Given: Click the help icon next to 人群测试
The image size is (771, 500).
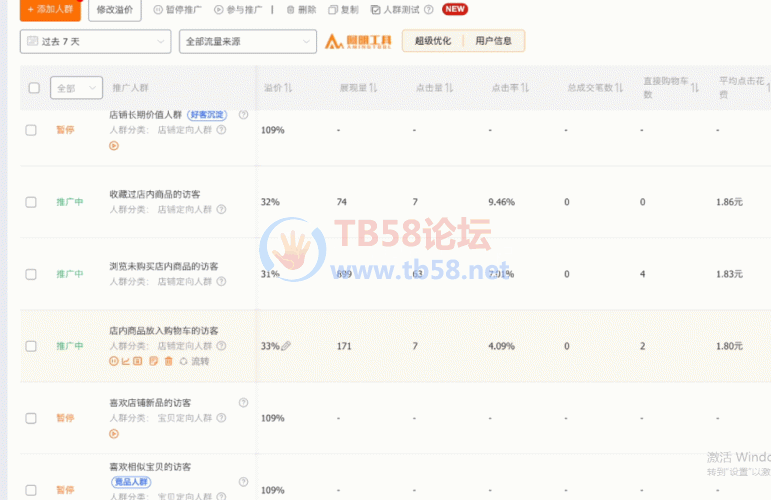Looking at the screenshot, I should point(429,10).
